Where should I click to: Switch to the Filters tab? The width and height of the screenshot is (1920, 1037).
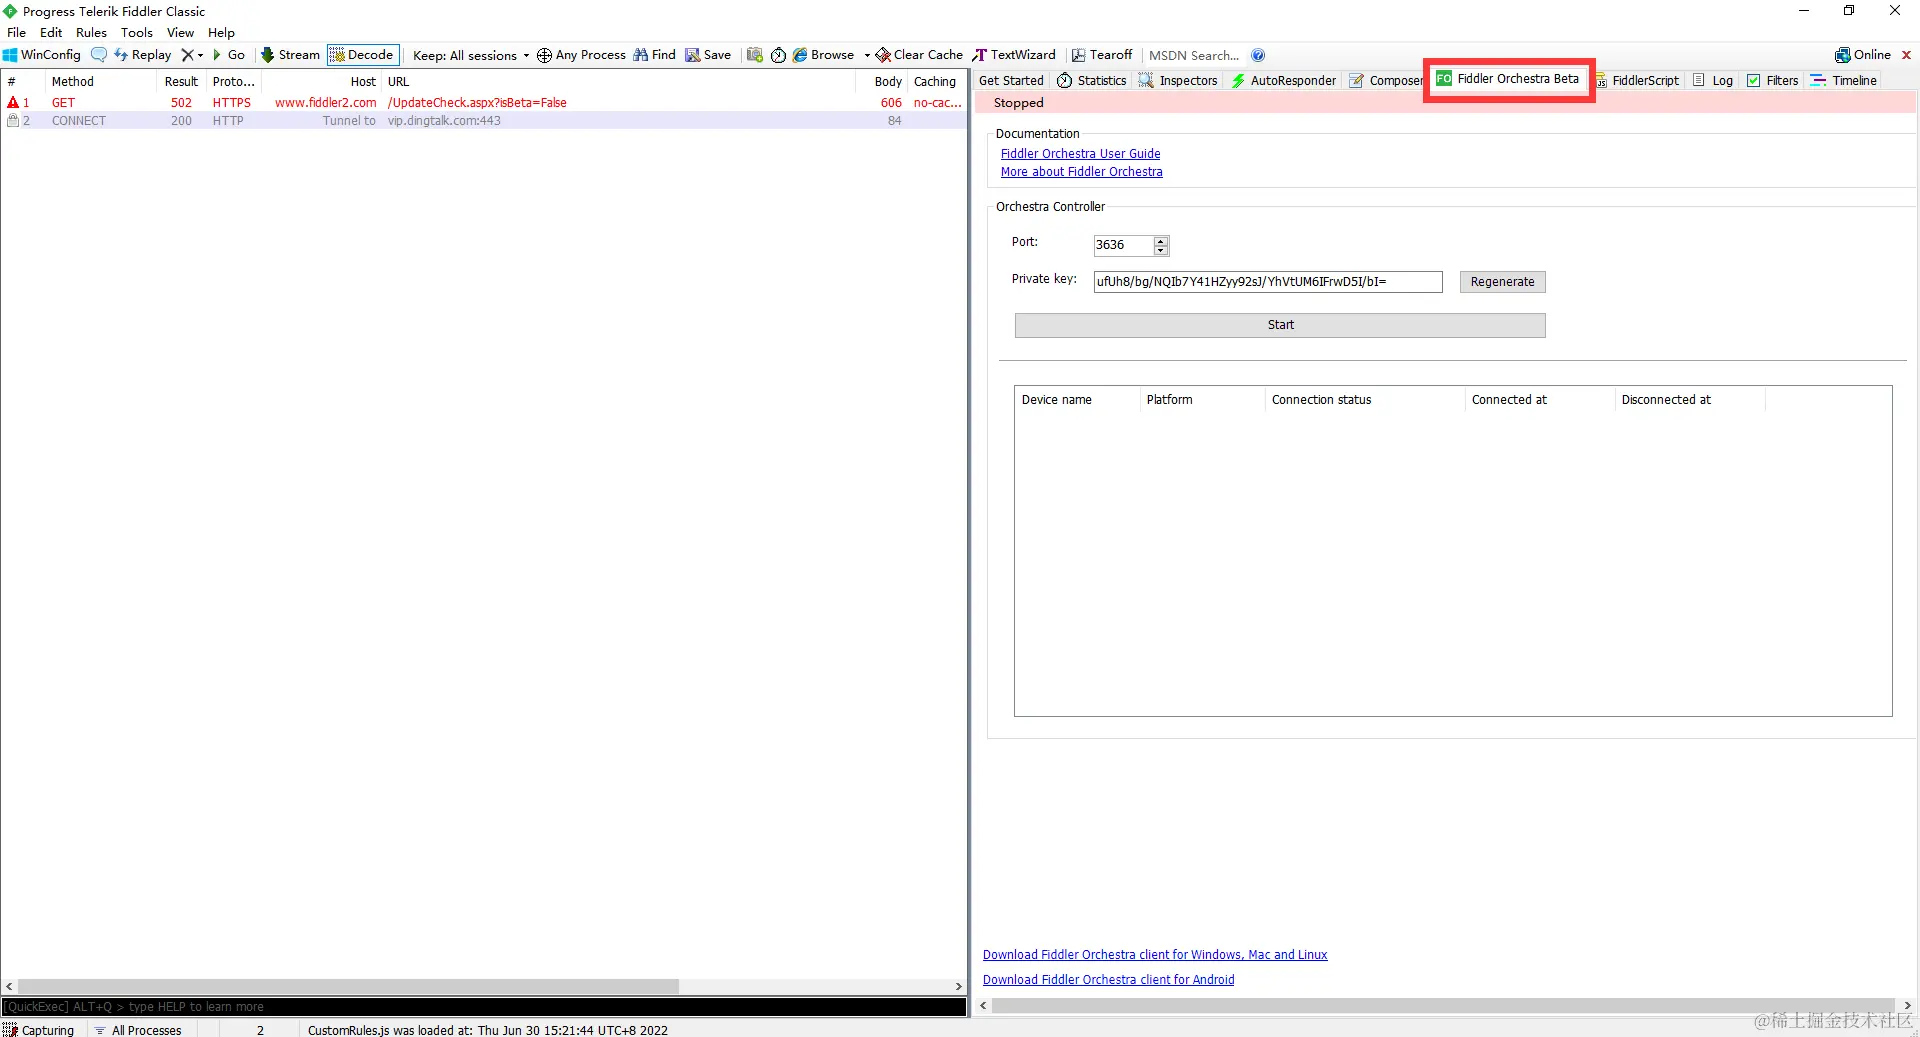pyautogui.click(x=1773, y=80)
